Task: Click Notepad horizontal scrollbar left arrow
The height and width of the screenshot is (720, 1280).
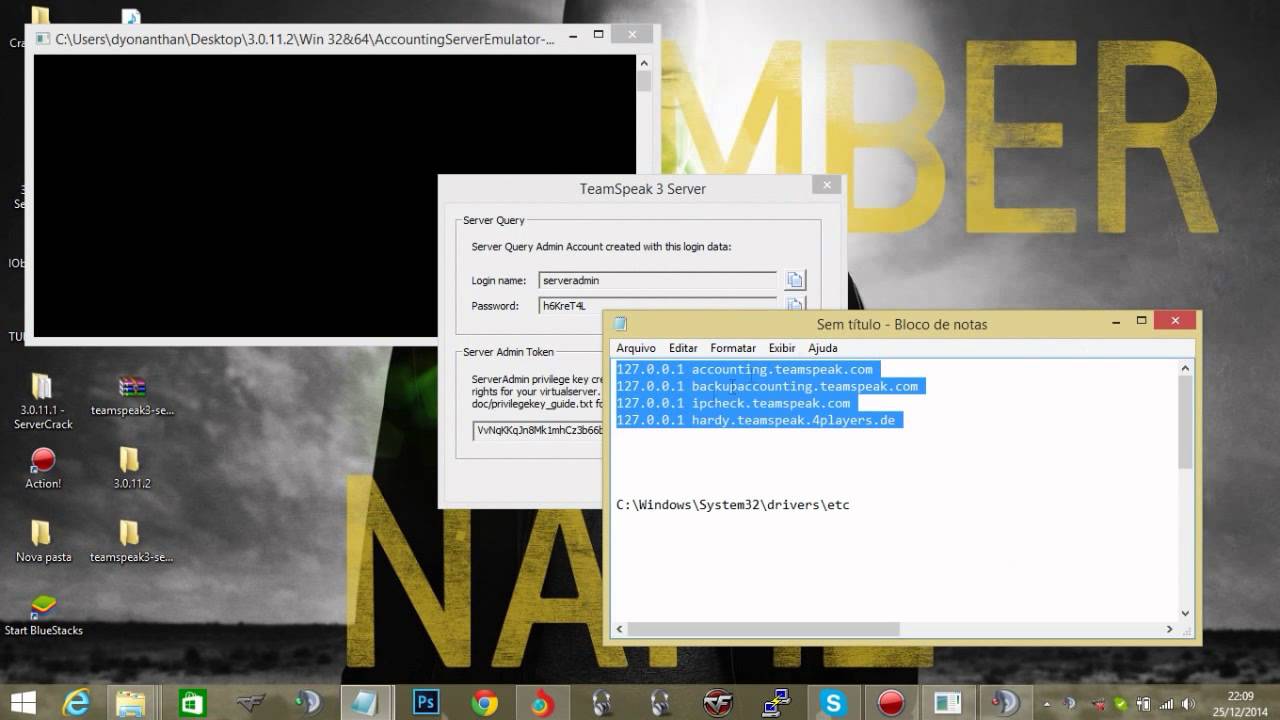Action: coord(620,629)
